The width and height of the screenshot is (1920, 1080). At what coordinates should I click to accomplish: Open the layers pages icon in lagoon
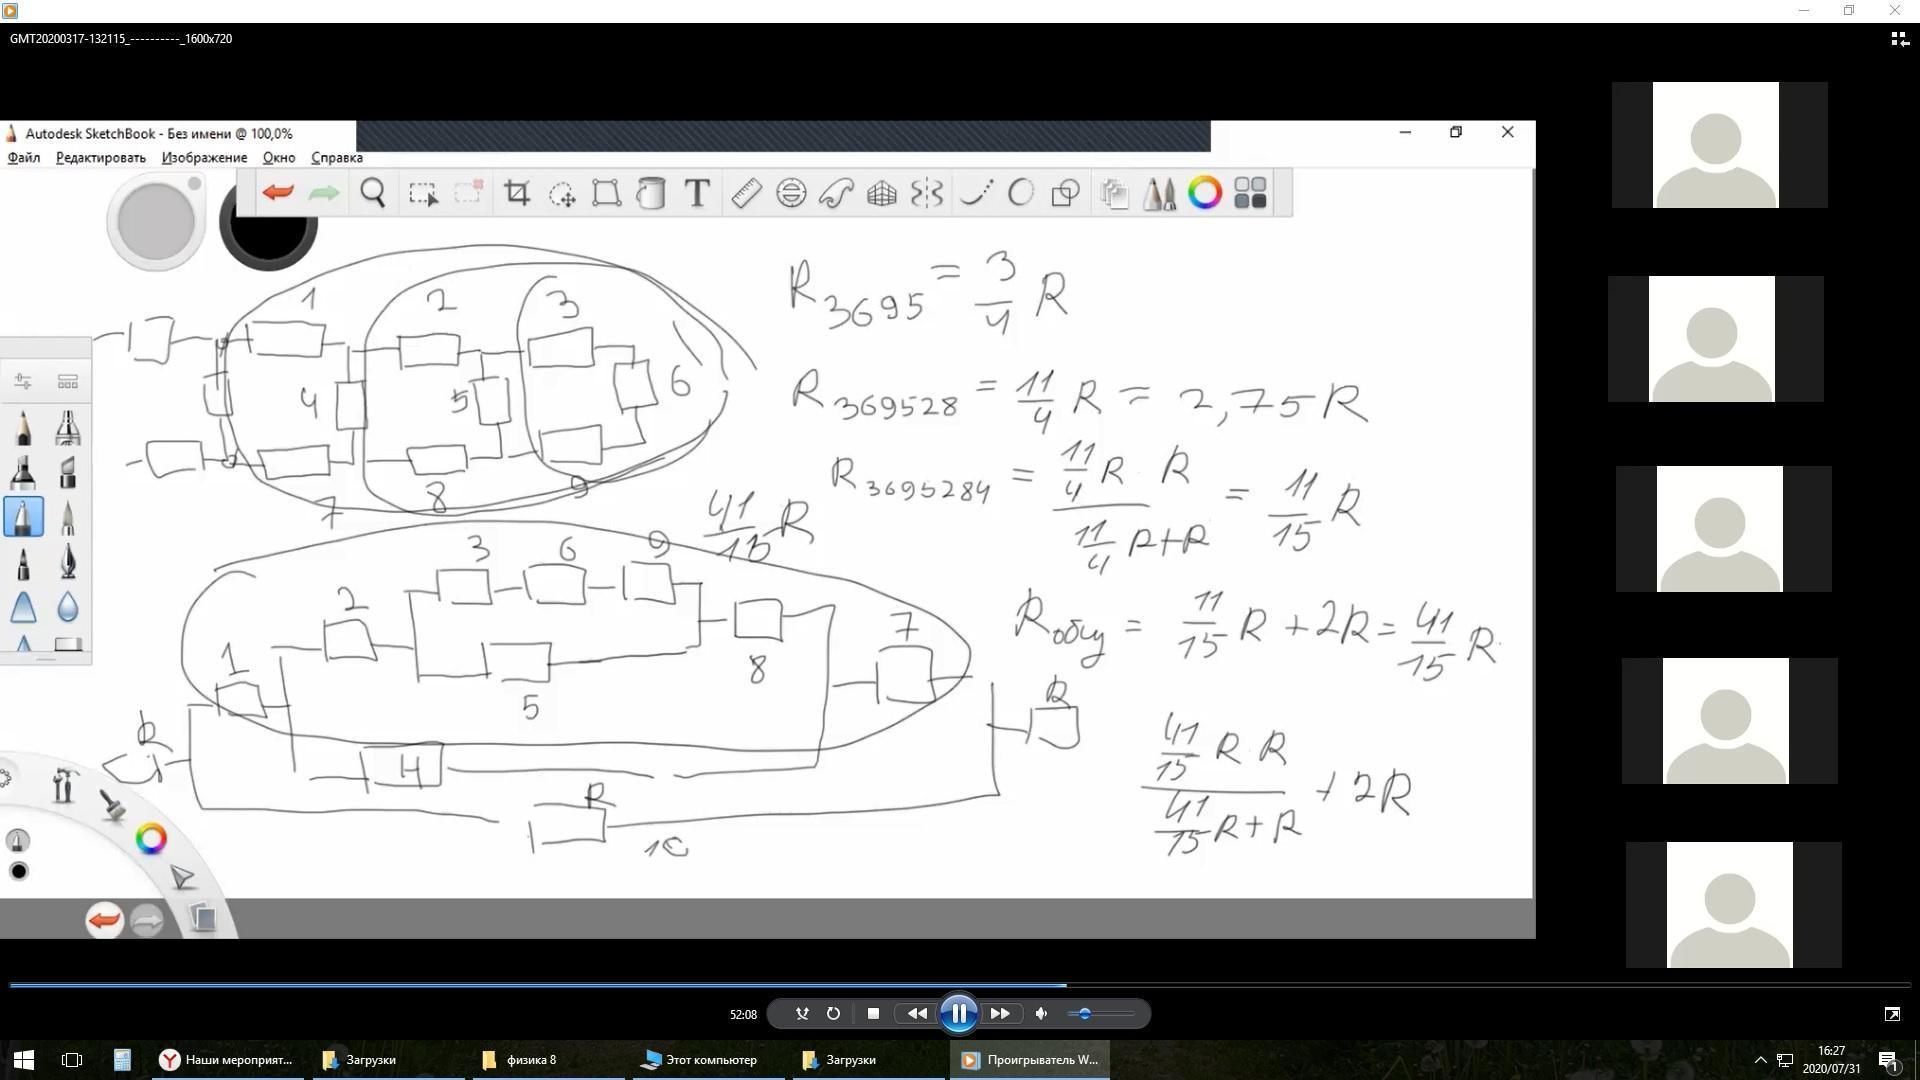click(203, 918)
